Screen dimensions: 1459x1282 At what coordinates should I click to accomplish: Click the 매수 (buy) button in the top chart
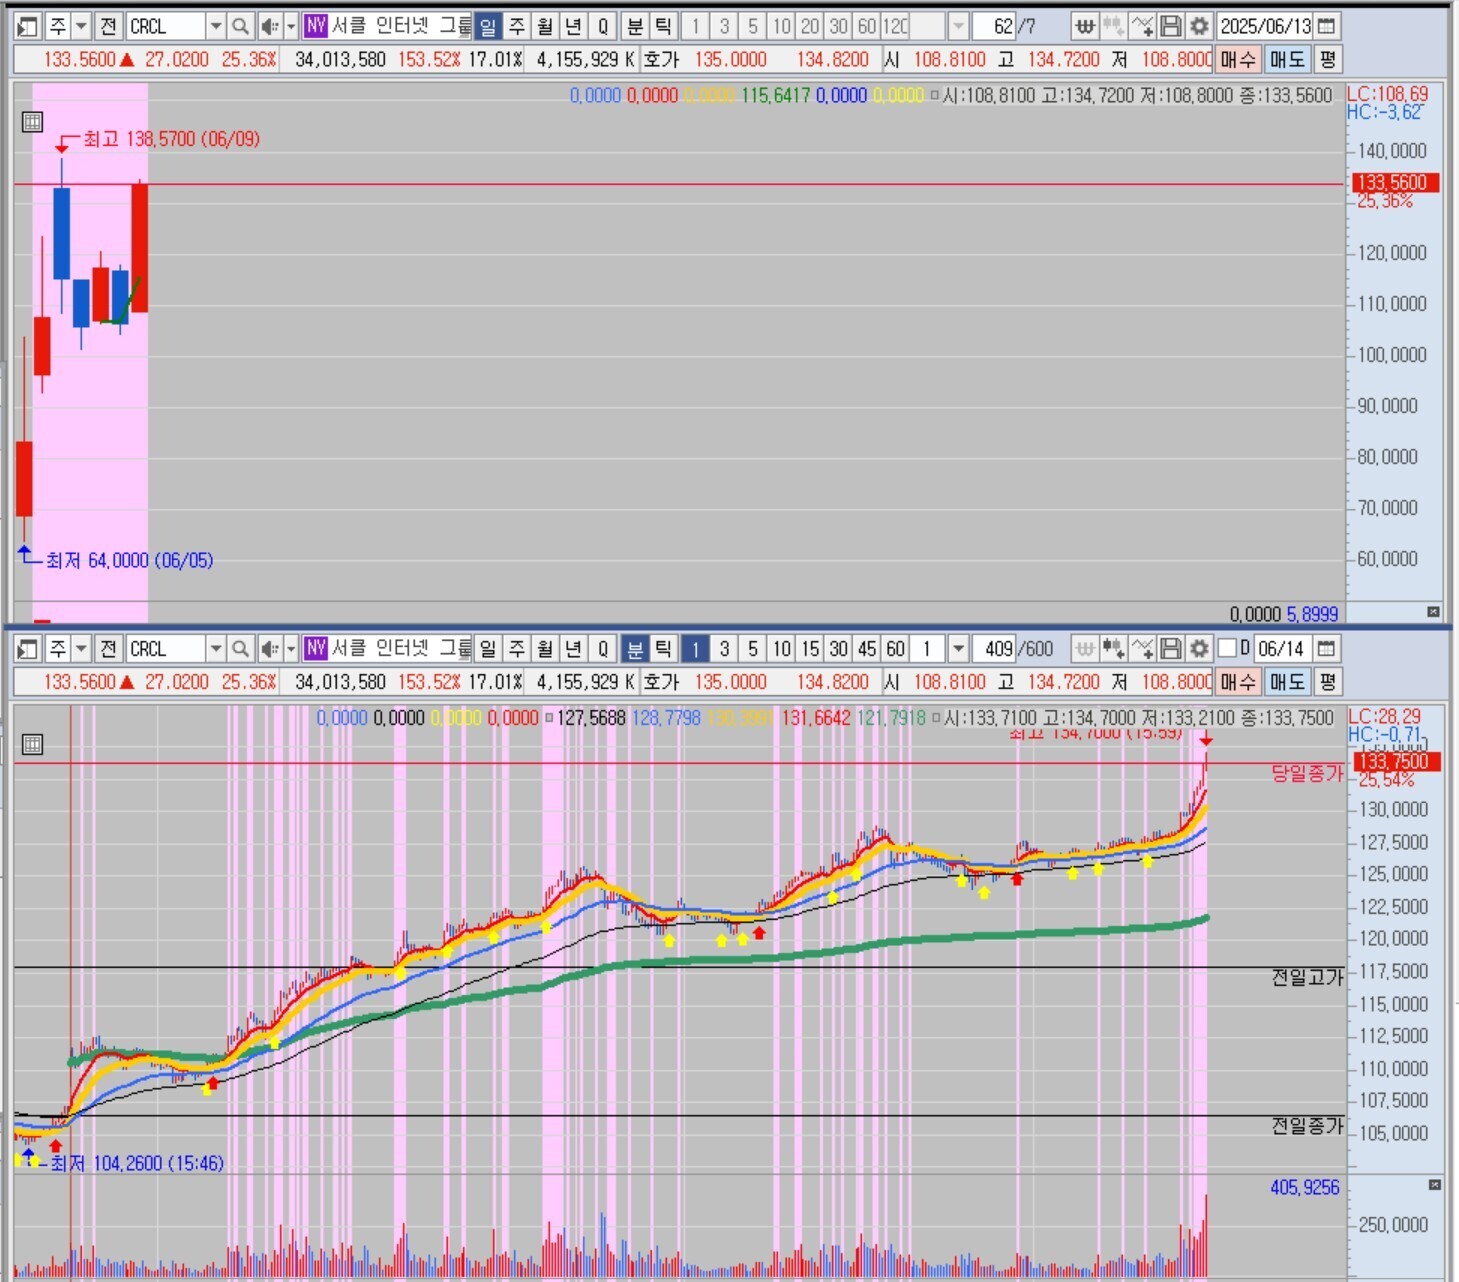(x=1238, y=59)
